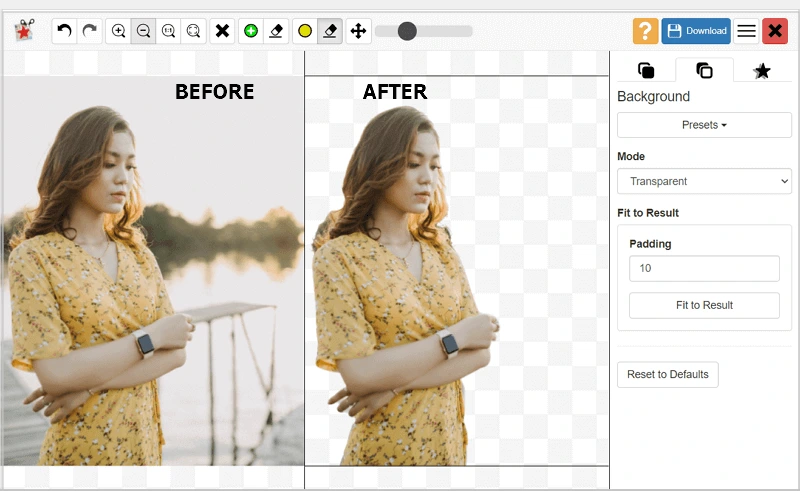Switch to the star effects tab
The height and width of the screenshot is (491, 800).
[x=762, y=70]
